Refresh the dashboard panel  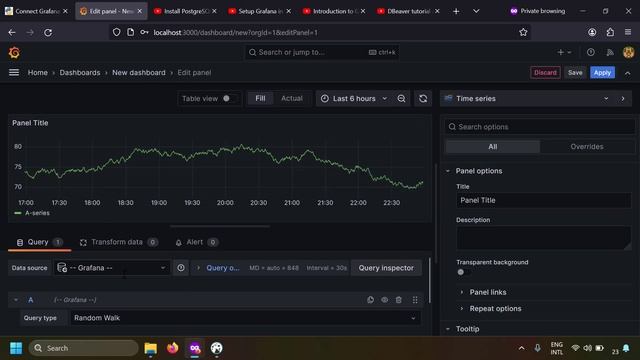(x=423, y=99)
